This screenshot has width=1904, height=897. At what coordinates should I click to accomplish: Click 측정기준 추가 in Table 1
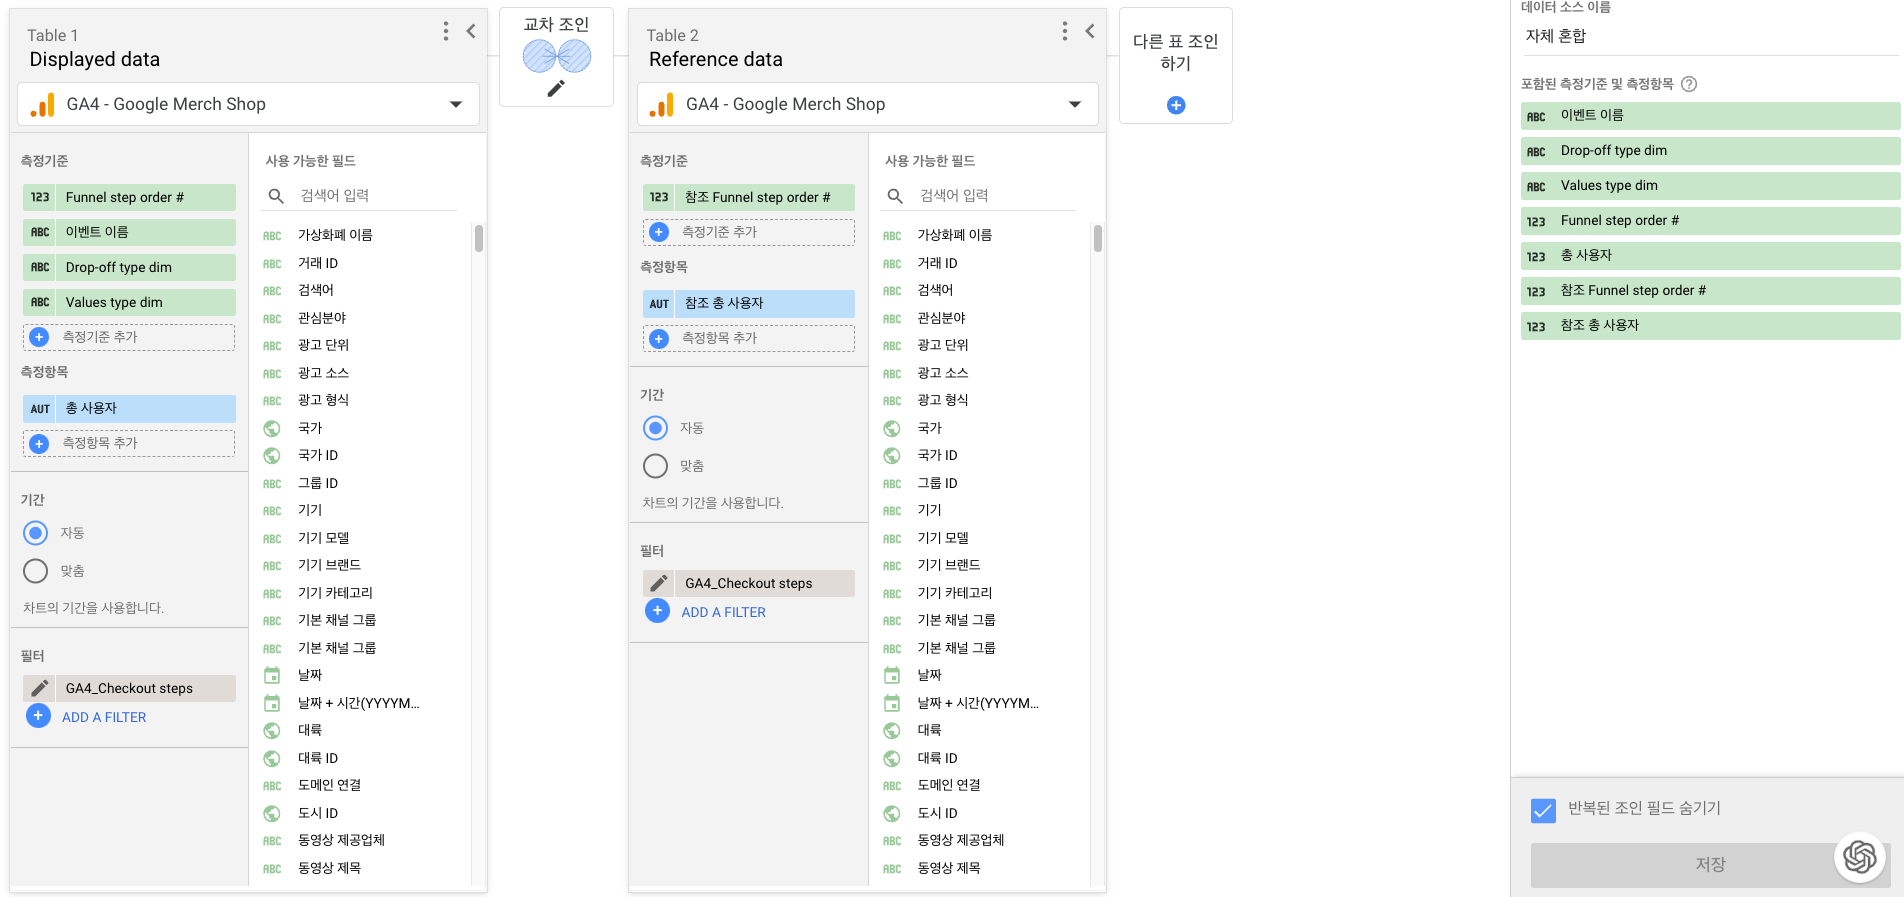coord(129,337)
